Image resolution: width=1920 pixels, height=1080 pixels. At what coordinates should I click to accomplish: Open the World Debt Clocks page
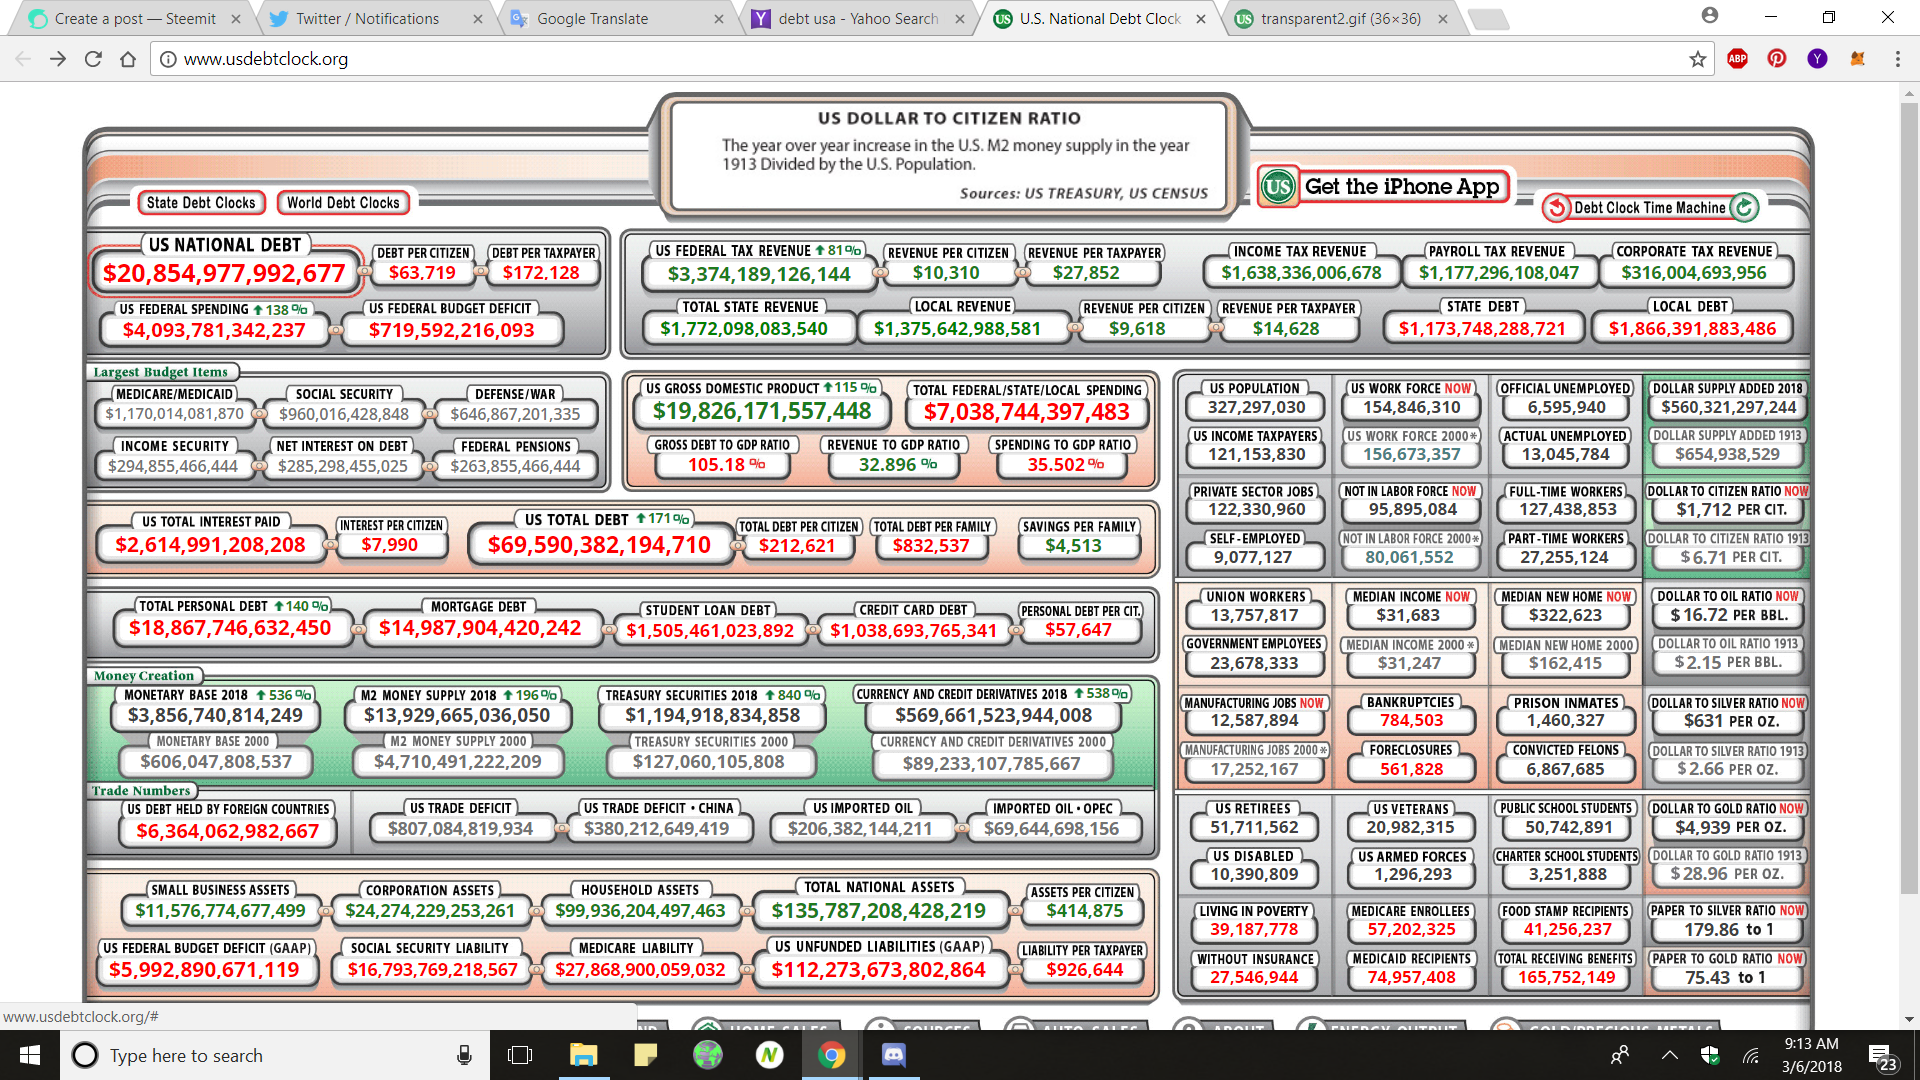click(343, 202)
